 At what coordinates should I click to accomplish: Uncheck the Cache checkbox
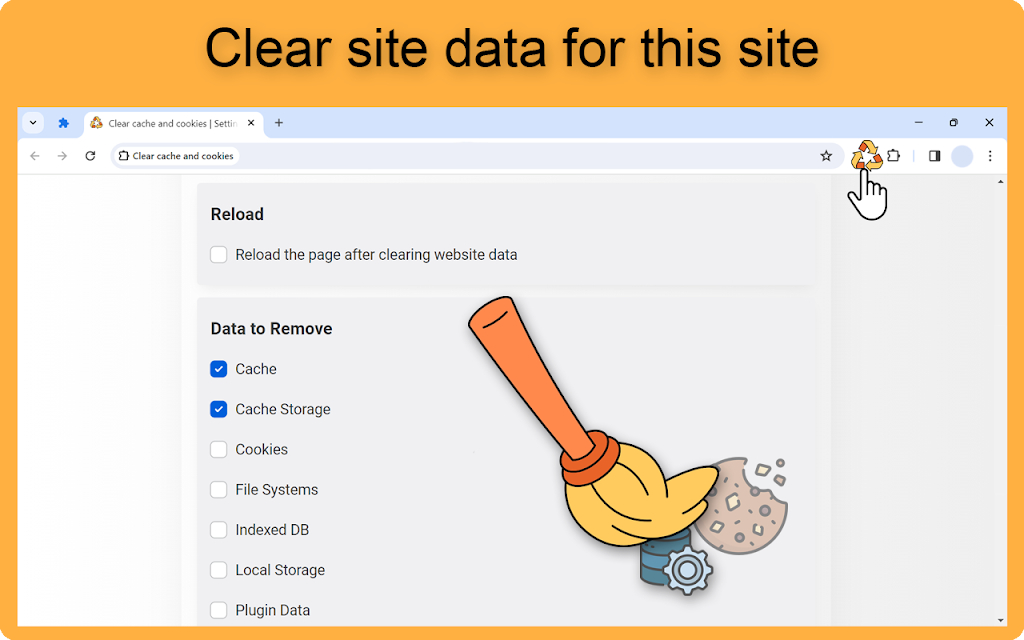click(218, 369)
